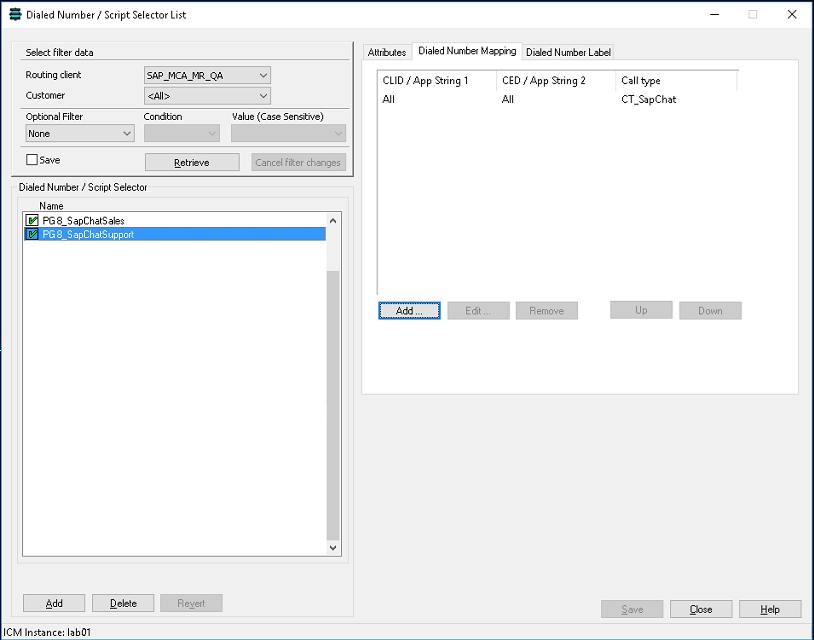Click the Name column header in the list
Image resolution: width=814 pixels, height=640 pixels.
coord(51,206)
